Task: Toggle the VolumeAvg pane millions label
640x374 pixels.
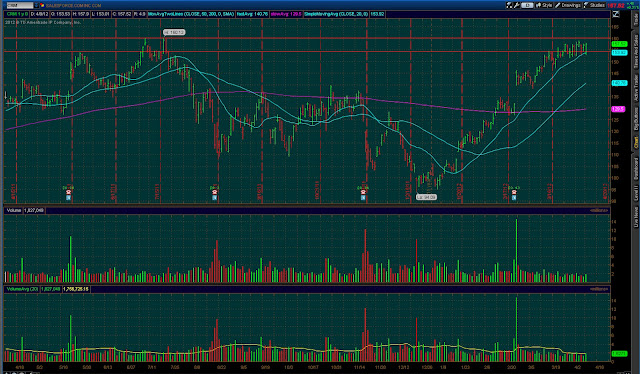Action: tap(599, 289)
